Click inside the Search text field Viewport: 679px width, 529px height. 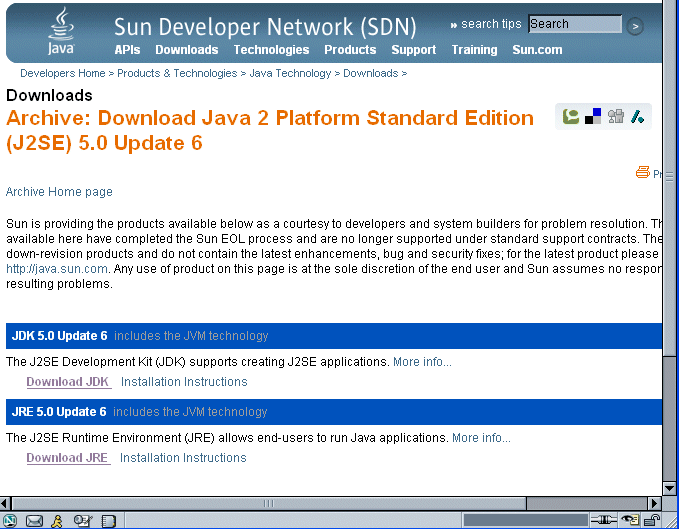click(x=574, y=24)
